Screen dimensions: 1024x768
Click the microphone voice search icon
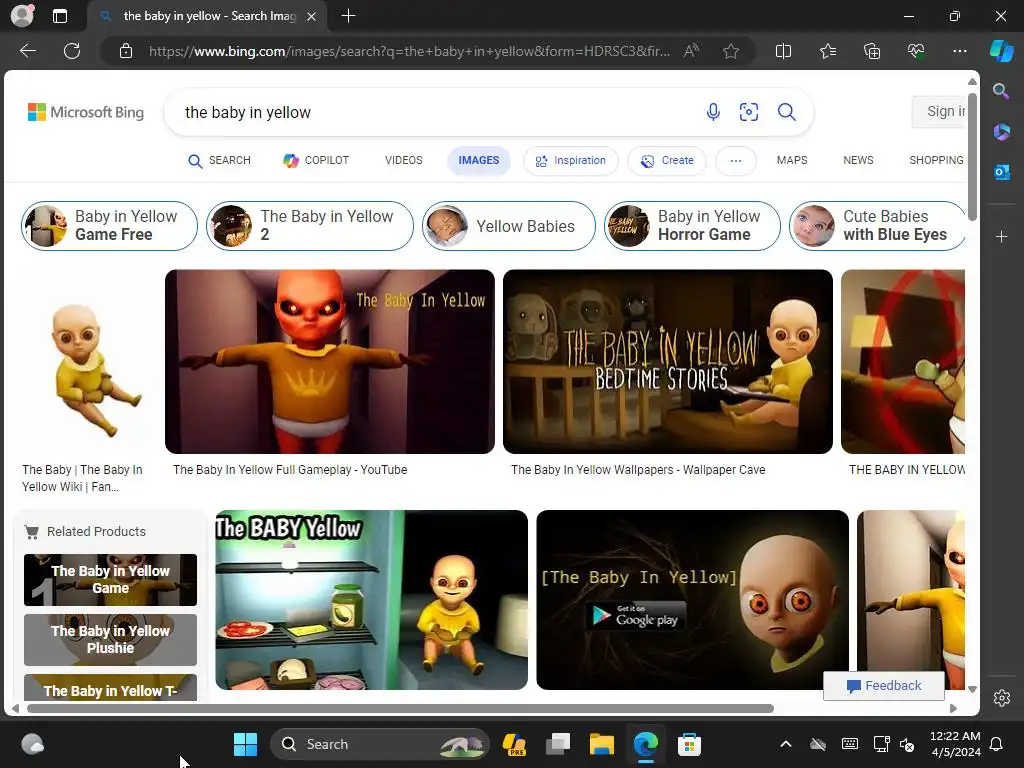pyautogui.click(x=713, y=112)
